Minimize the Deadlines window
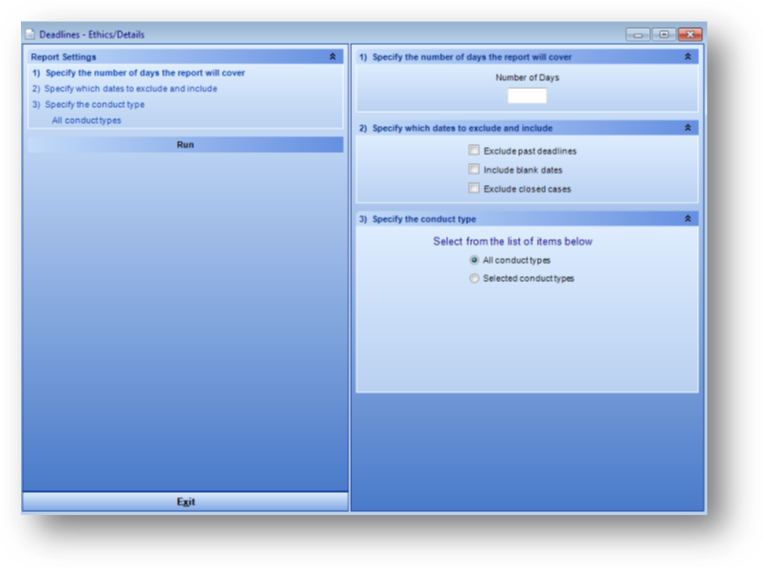763x569 pixels. (x=638, y=35)
